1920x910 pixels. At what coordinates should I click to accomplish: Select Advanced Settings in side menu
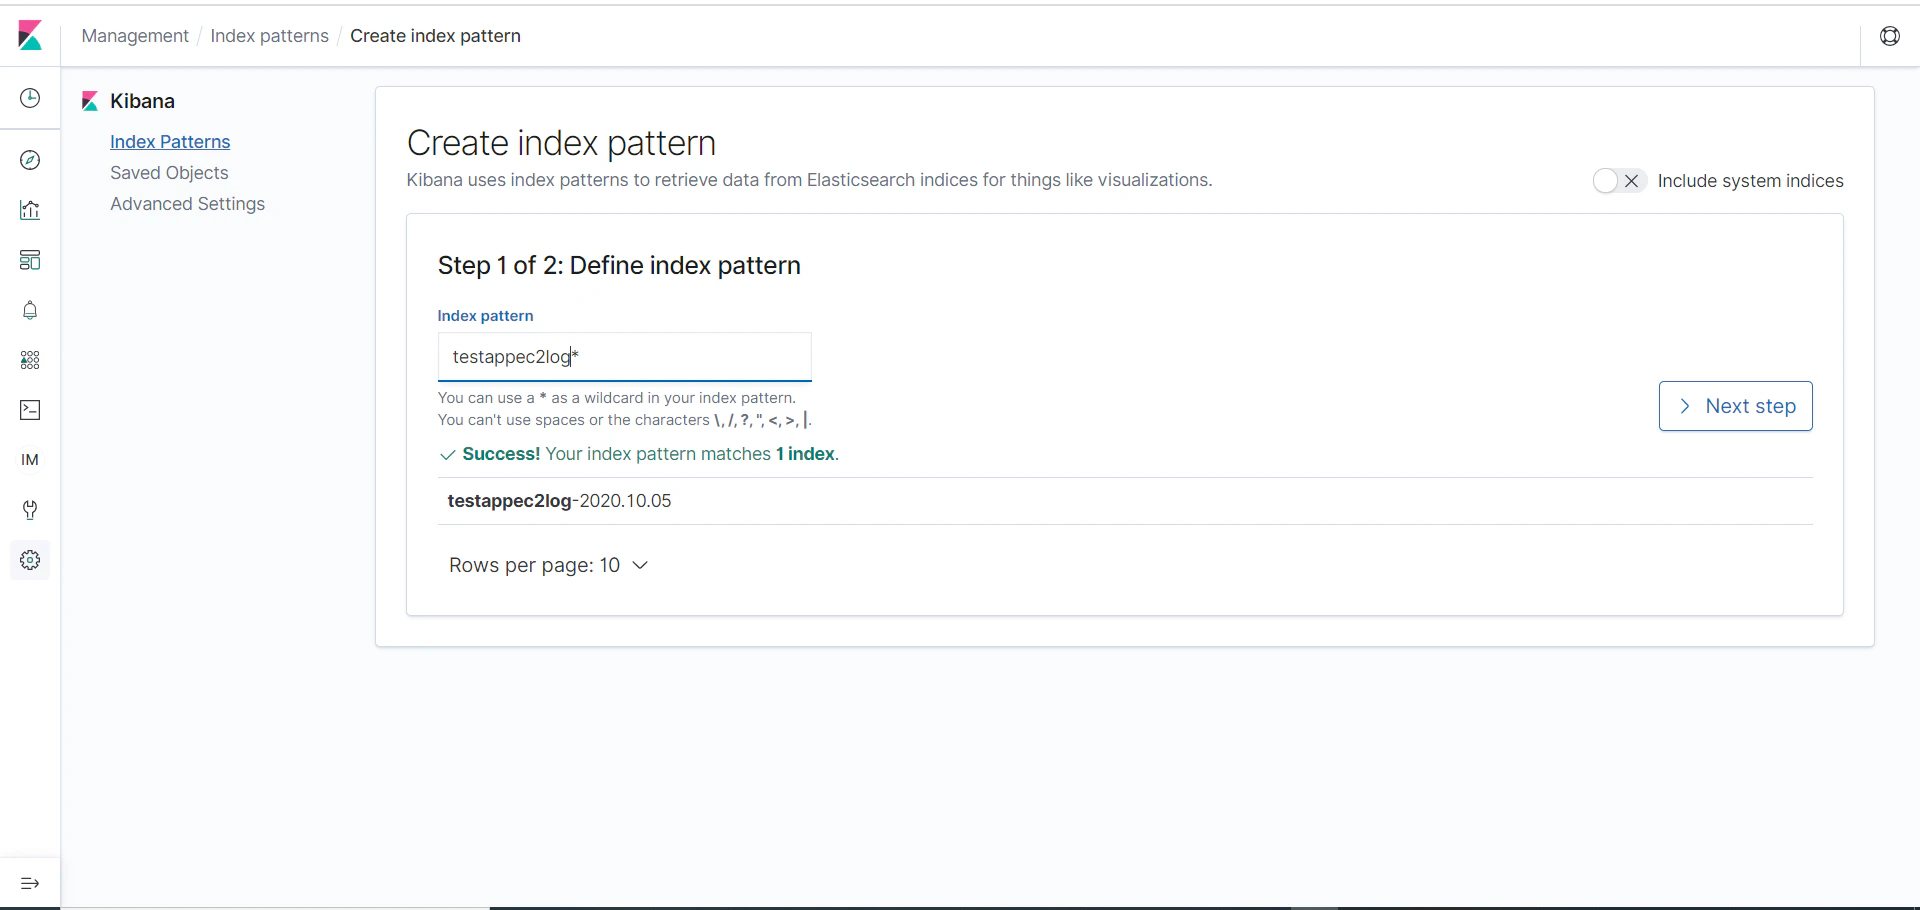pos(187,204)
